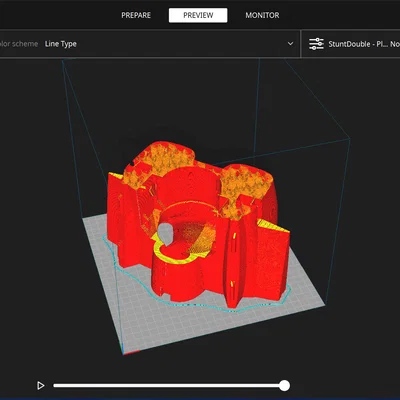Switch to the PREPARE stage
The width and height of the screenshot is (400, 400).
pyautogui.click(x=136, y=15)
